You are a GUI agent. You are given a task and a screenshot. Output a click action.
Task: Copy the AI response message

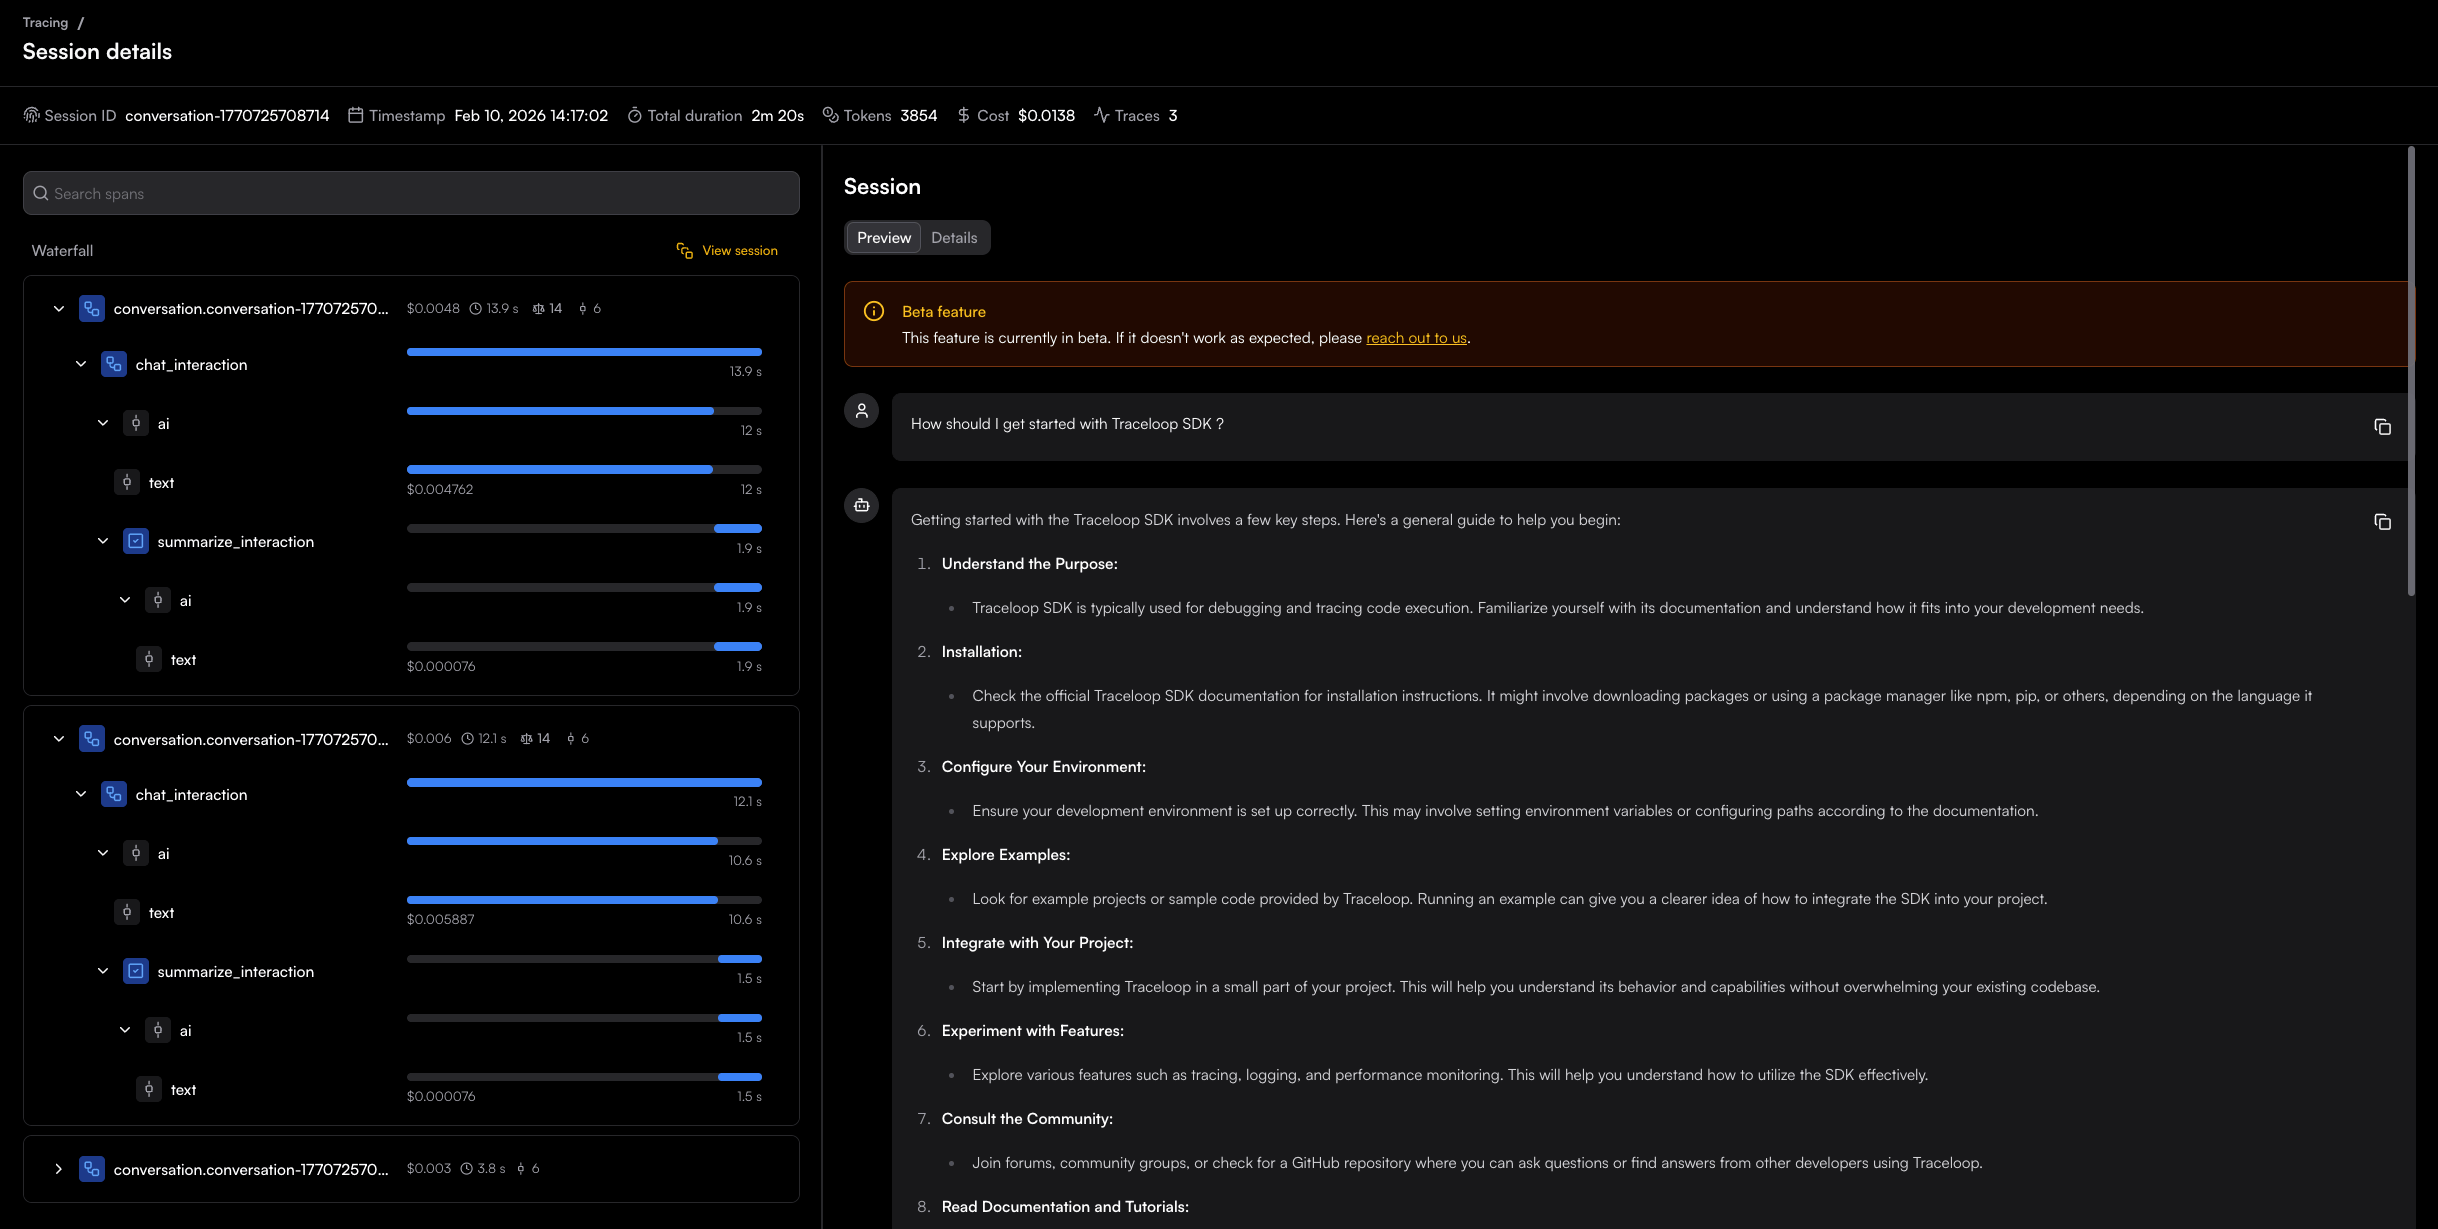pyautogui.click(x=2382, y=522)
